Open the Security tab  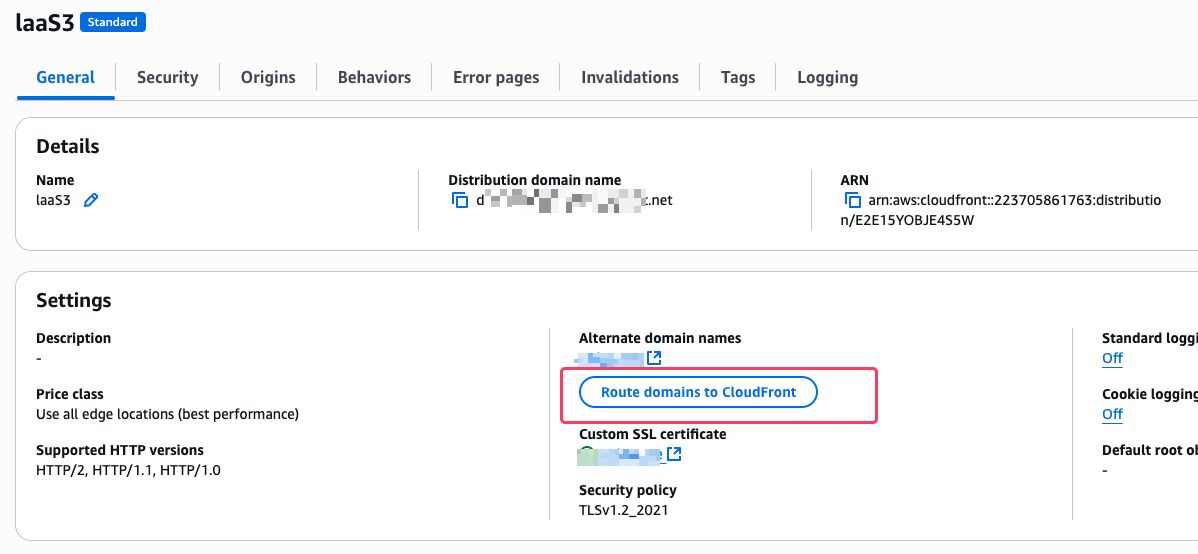pyautogui.click(x=167, y=77)
